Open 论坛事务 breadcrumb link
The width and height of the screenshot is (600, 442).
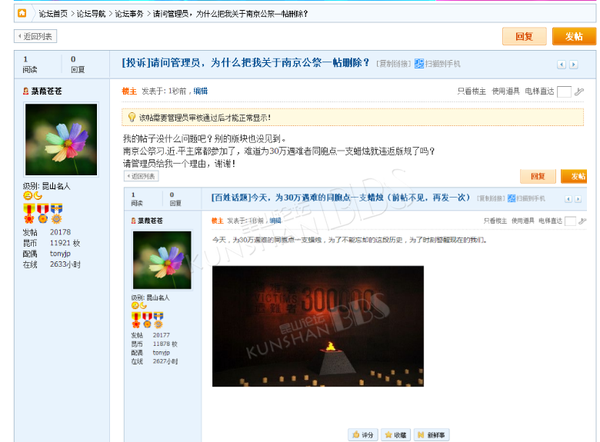pos(129,14)
